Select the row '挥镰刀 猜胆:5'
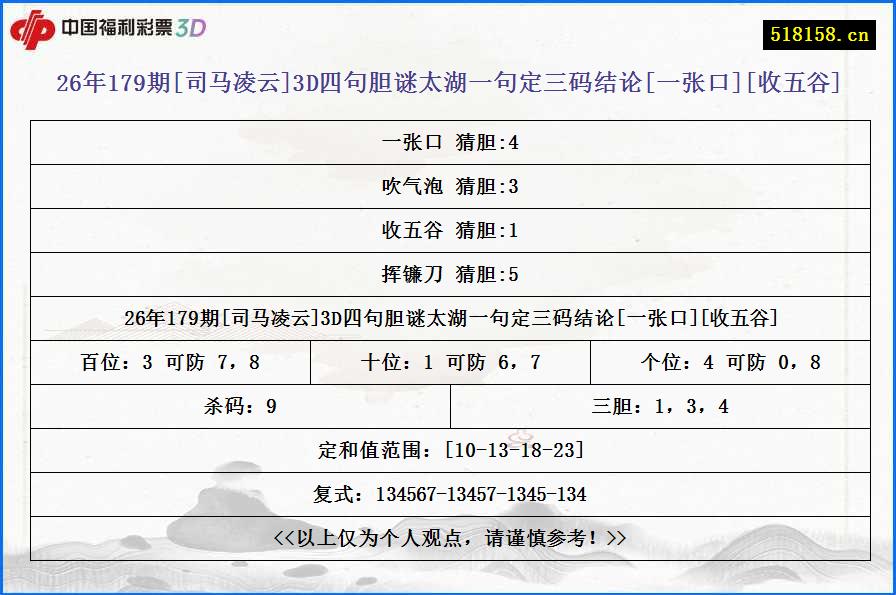This screenshot has height=595, width=896. (x=450, y=274)
